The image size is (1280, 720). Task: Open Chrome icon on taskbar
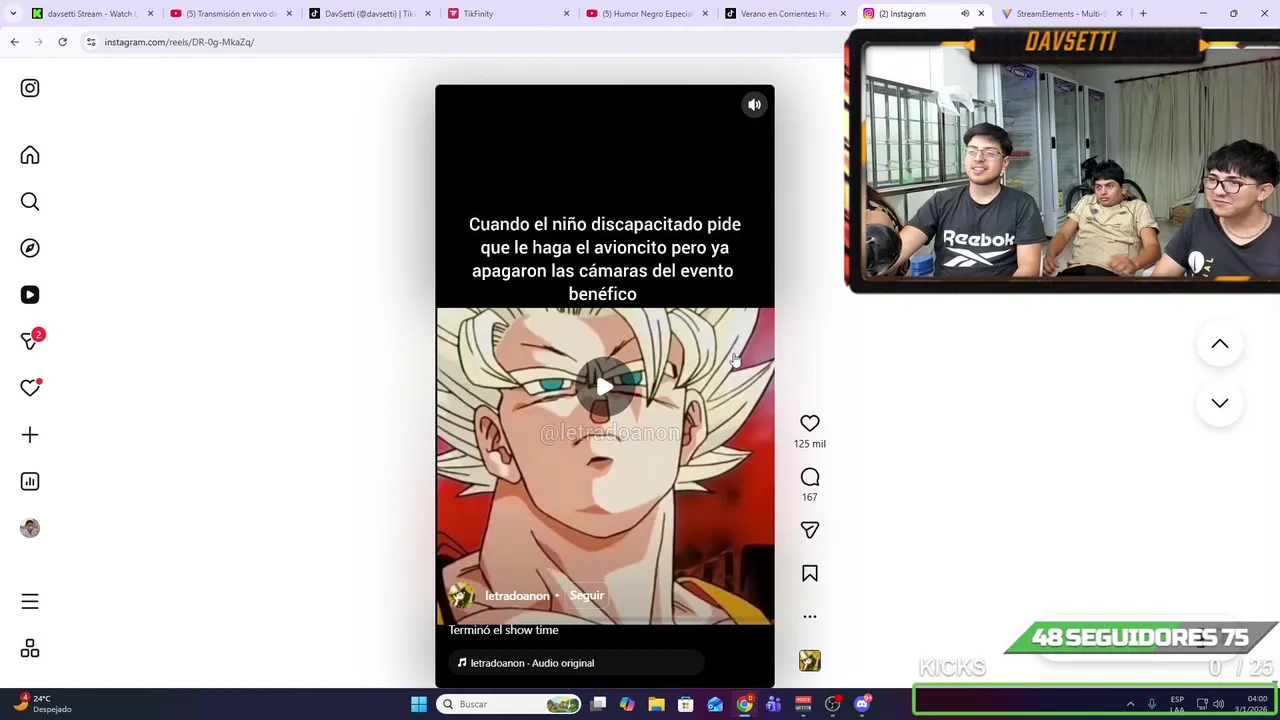[x=745, y=704]
